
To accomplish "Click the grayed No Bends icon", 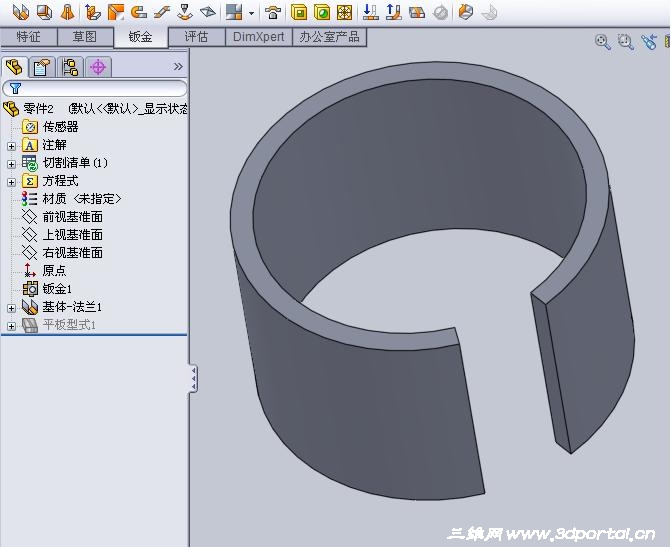I will coord(440,12).
